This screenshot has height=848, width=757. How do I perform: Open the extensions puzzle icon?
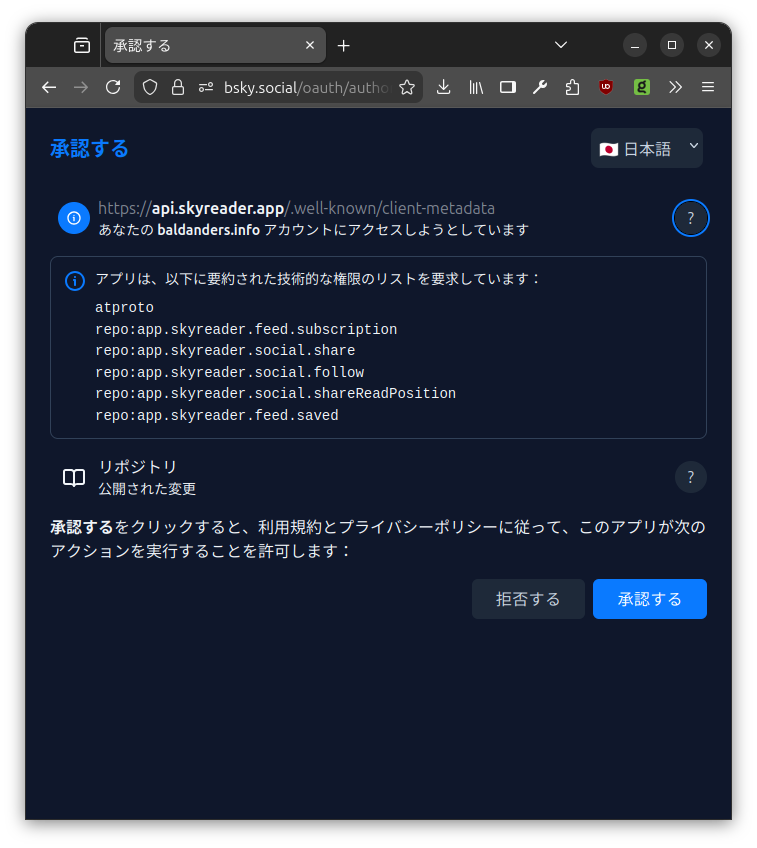[x=572, y=87]
